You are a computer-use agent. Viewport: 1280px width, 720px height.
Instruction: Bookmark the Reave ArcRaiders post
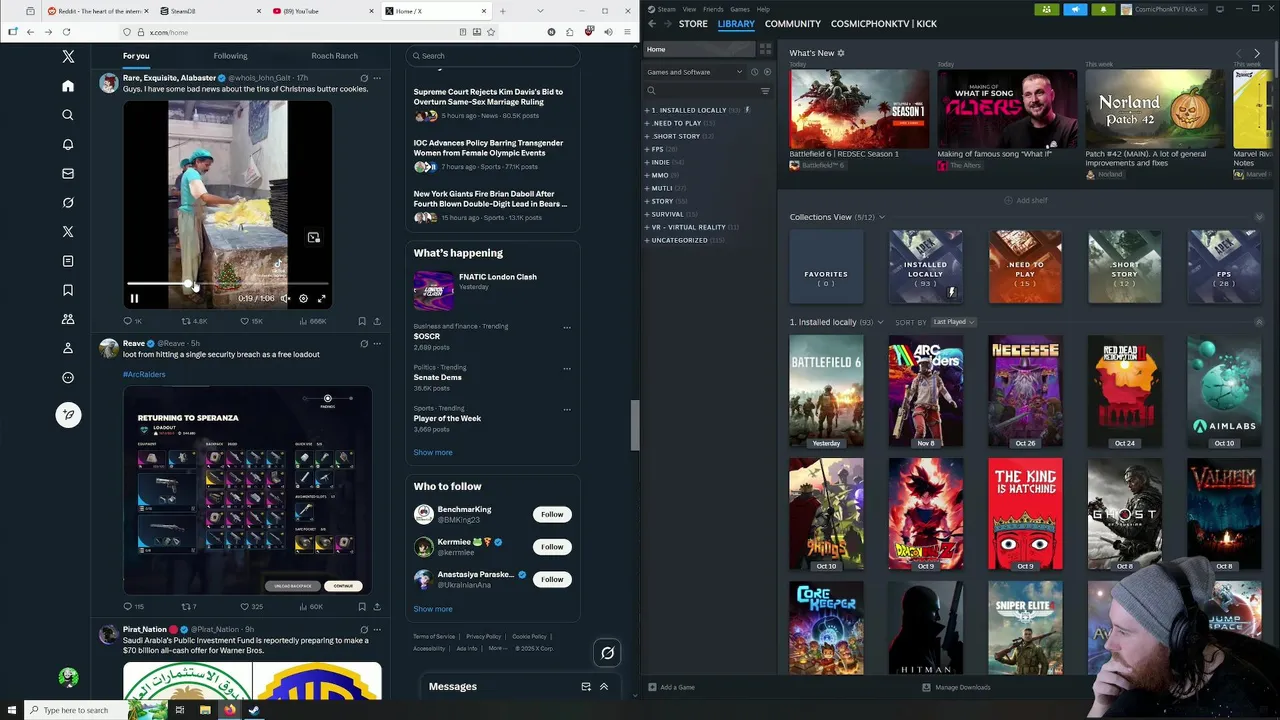pyautogui.click(x=362, y=606)
